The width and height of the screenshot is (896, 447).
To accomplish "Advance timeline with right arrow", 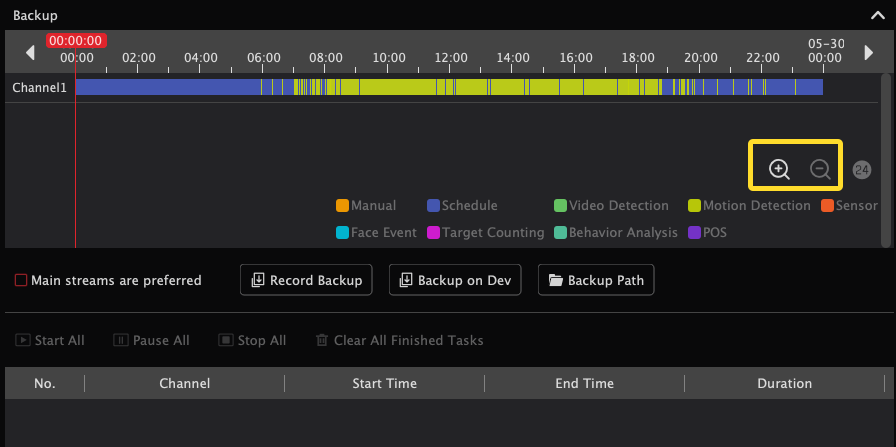I will click(x=869, y=53).
